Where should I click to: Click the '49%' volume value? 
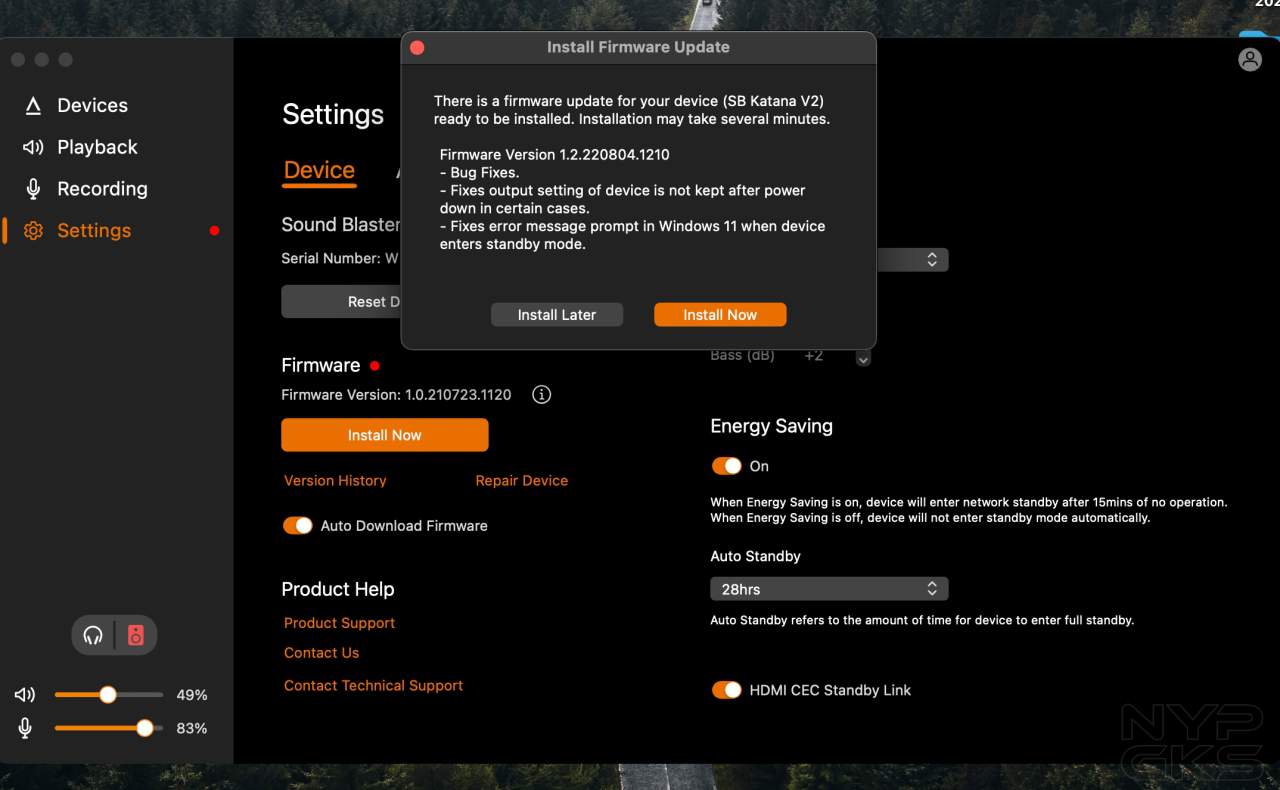point(192,695)
